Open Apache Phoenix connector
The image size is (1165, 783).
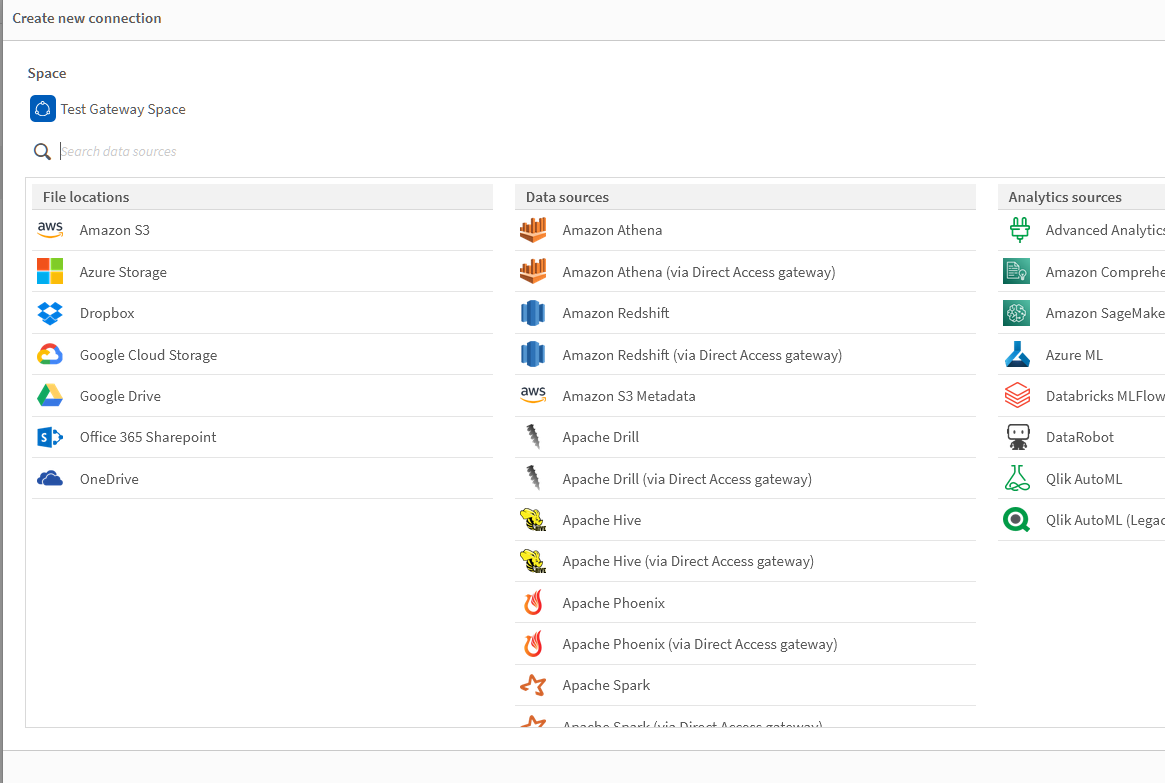[x=613, y=603]
